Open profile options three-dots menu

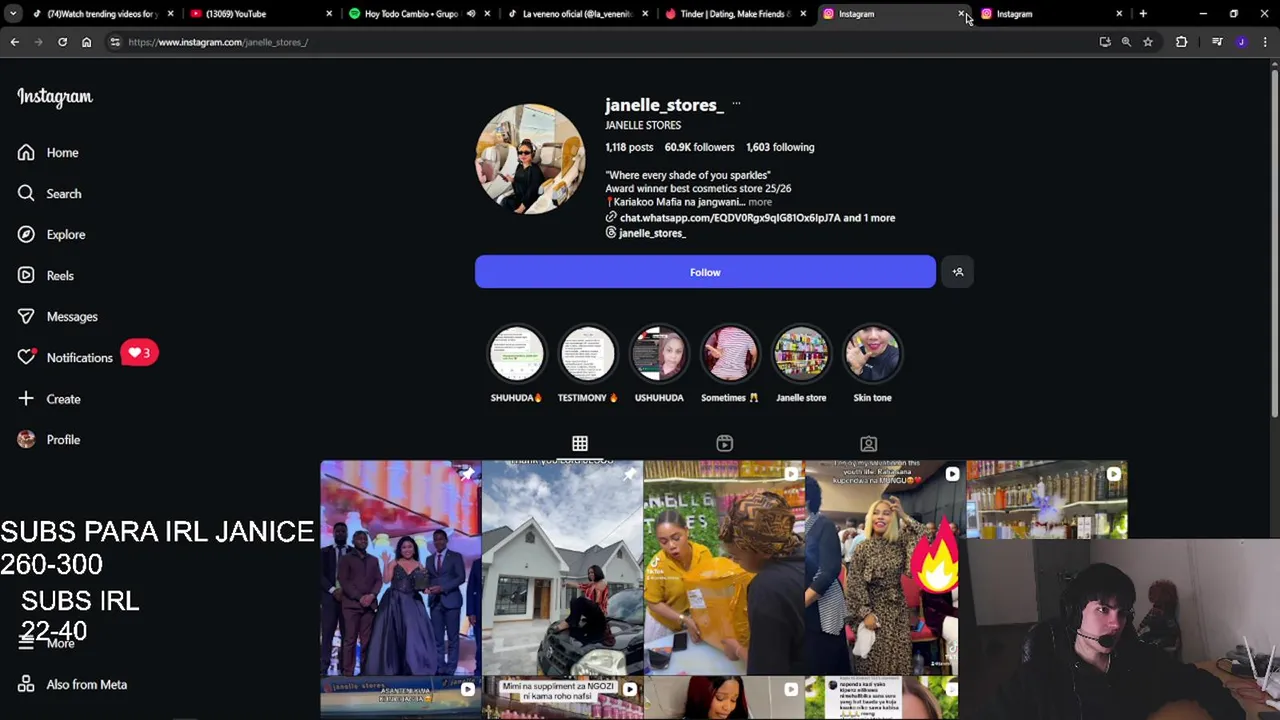click(736, 104)
